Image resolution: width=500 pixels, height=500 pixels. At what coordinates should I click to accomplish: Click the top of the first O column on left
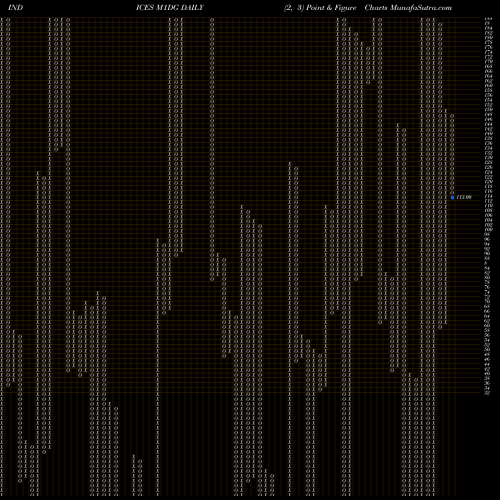pos(8,20)
